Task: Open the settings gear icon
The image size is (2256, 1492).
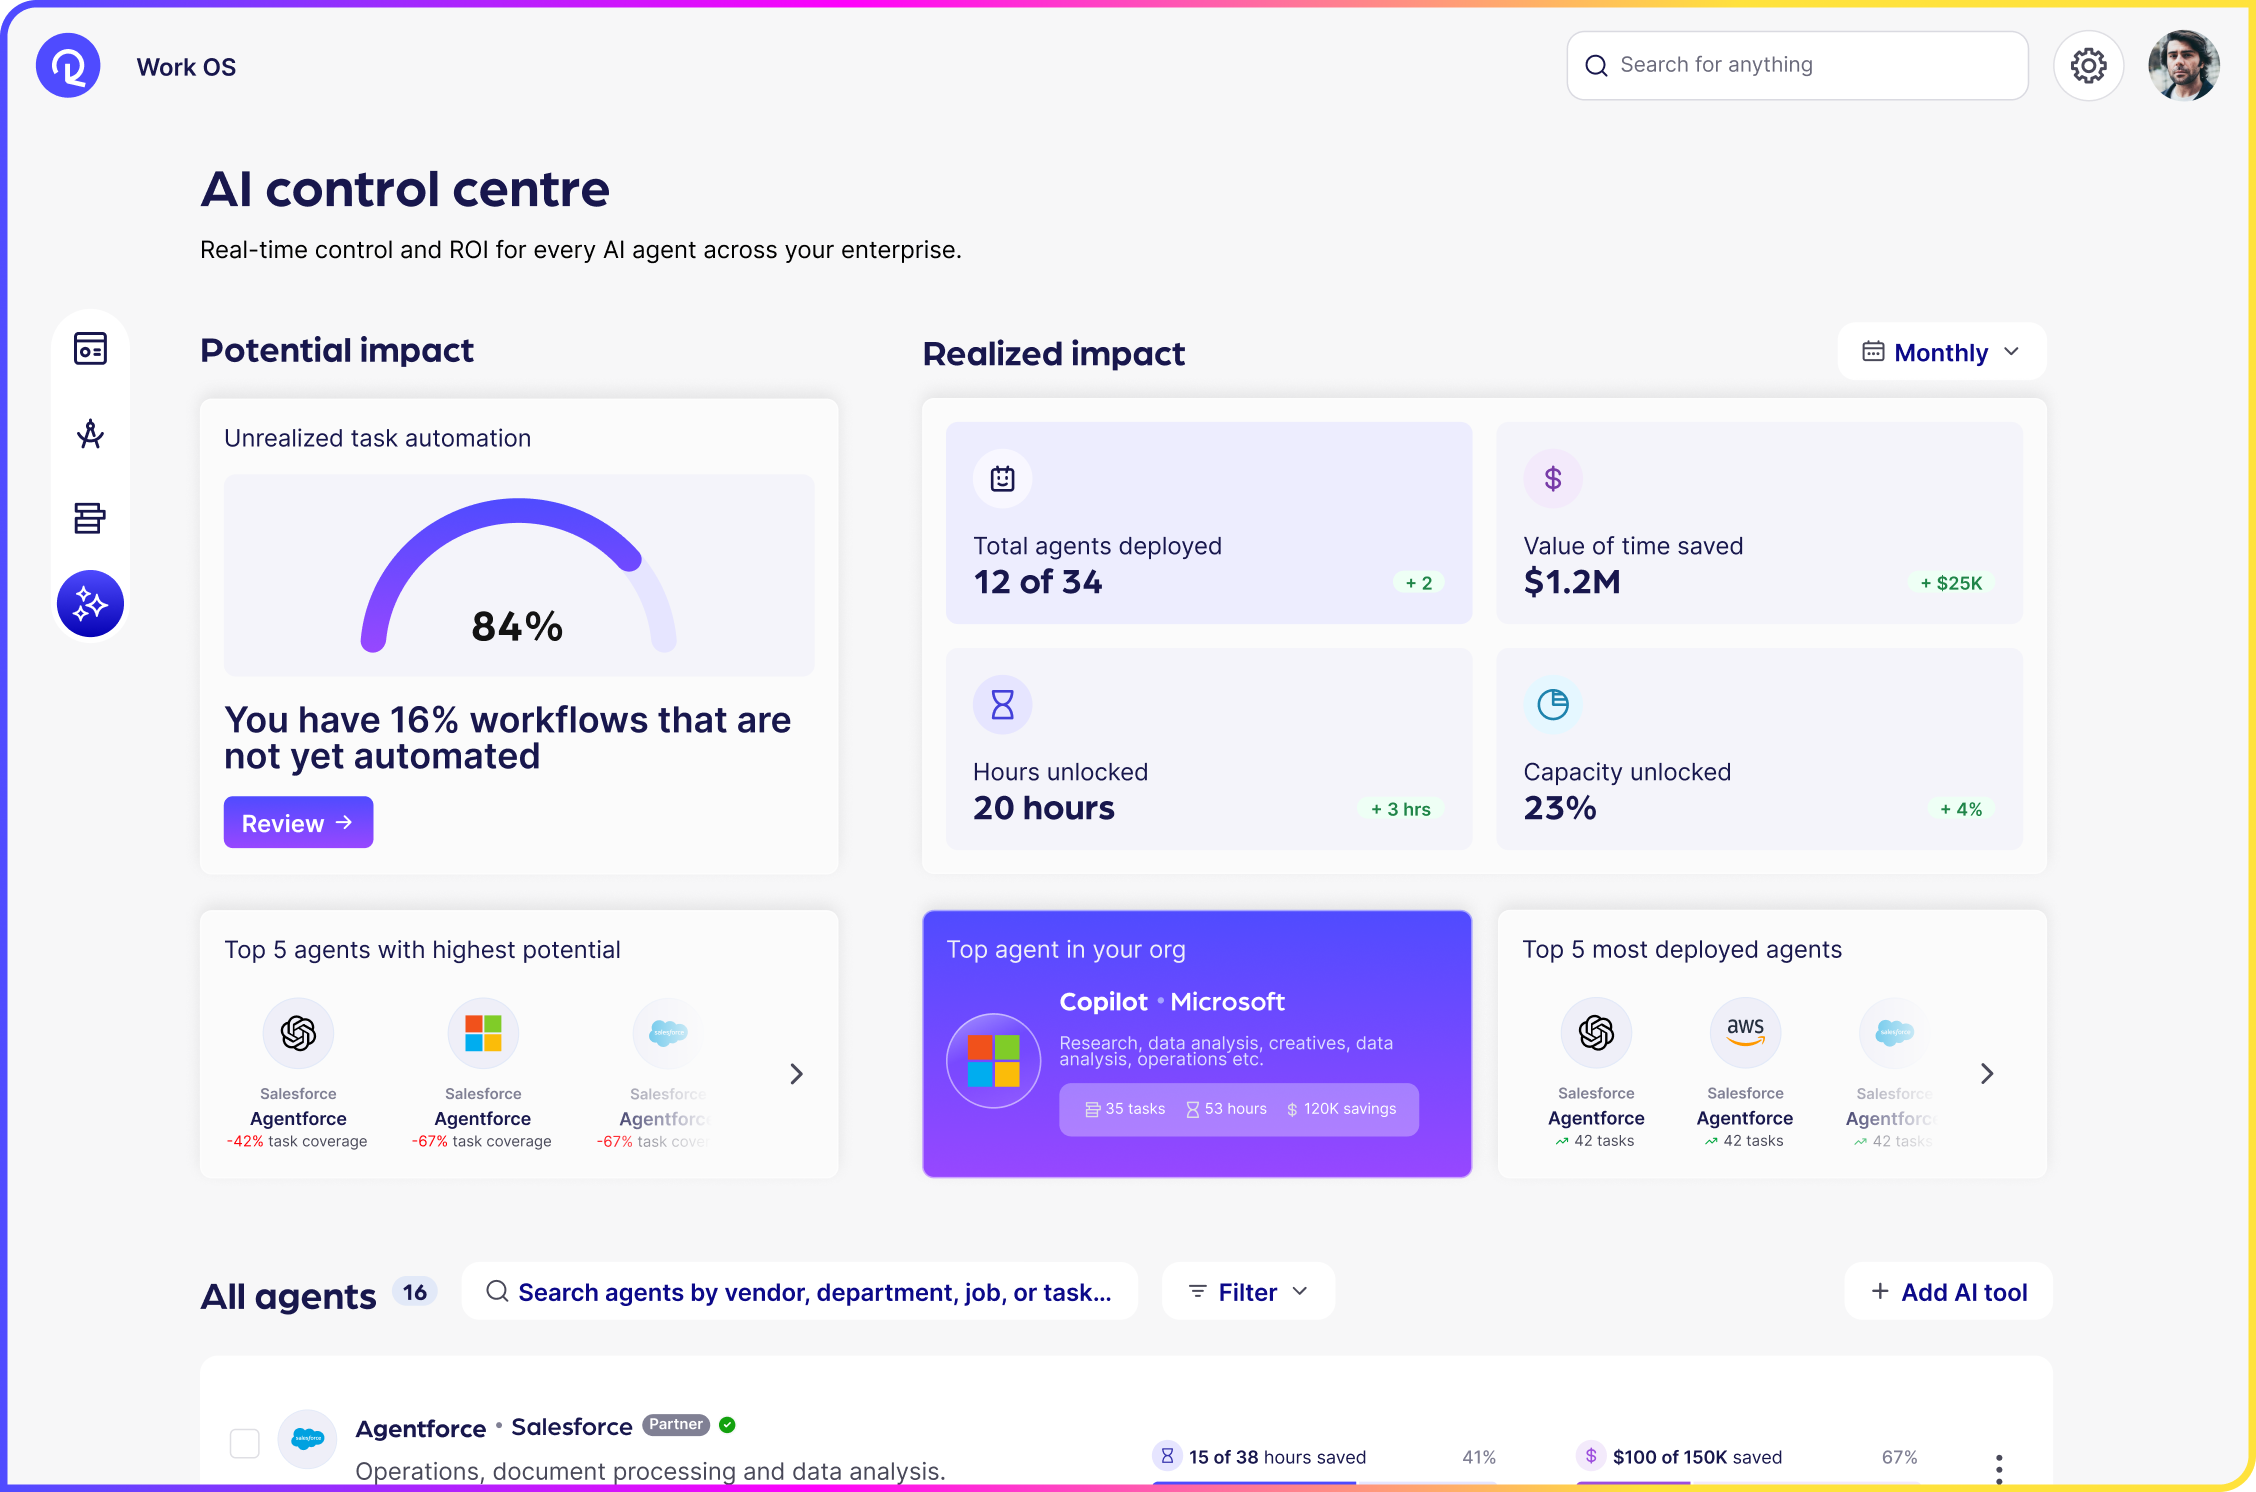Action: tap(2088, 66)
